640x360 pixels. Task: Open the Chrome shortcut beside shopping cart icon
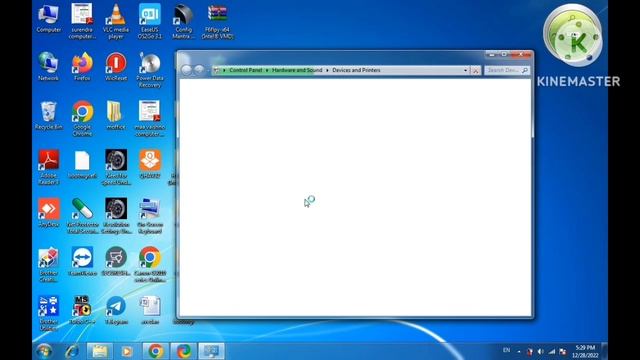click(x=150, y=265)
